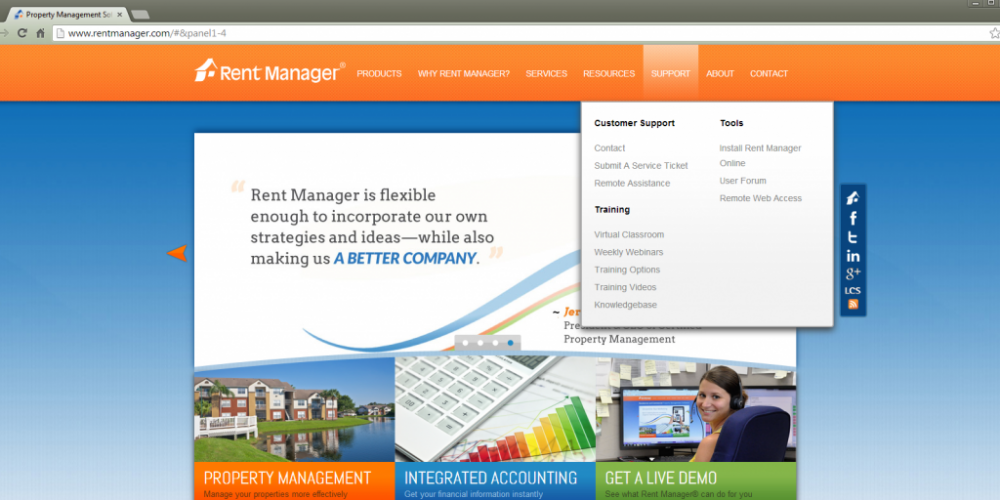The image size is (1000, 500).
Task: Go to browser home page icon
Action: pos(40,33)
